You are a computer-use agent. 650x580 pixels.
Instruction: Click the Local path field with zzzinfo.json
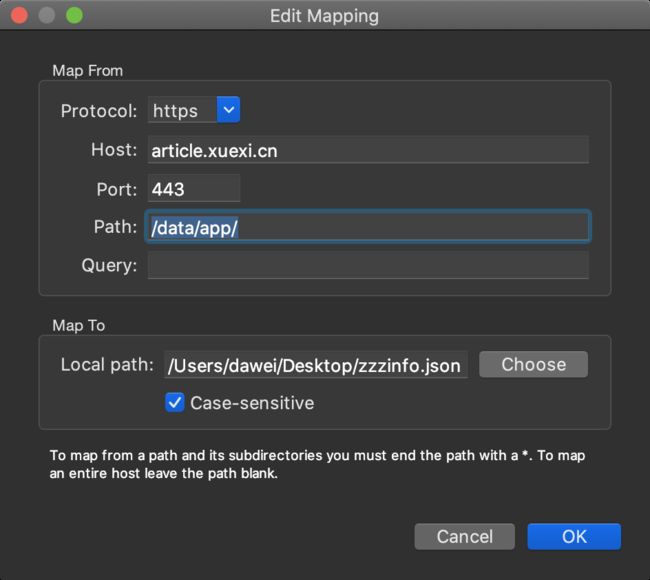pos(316,365)
